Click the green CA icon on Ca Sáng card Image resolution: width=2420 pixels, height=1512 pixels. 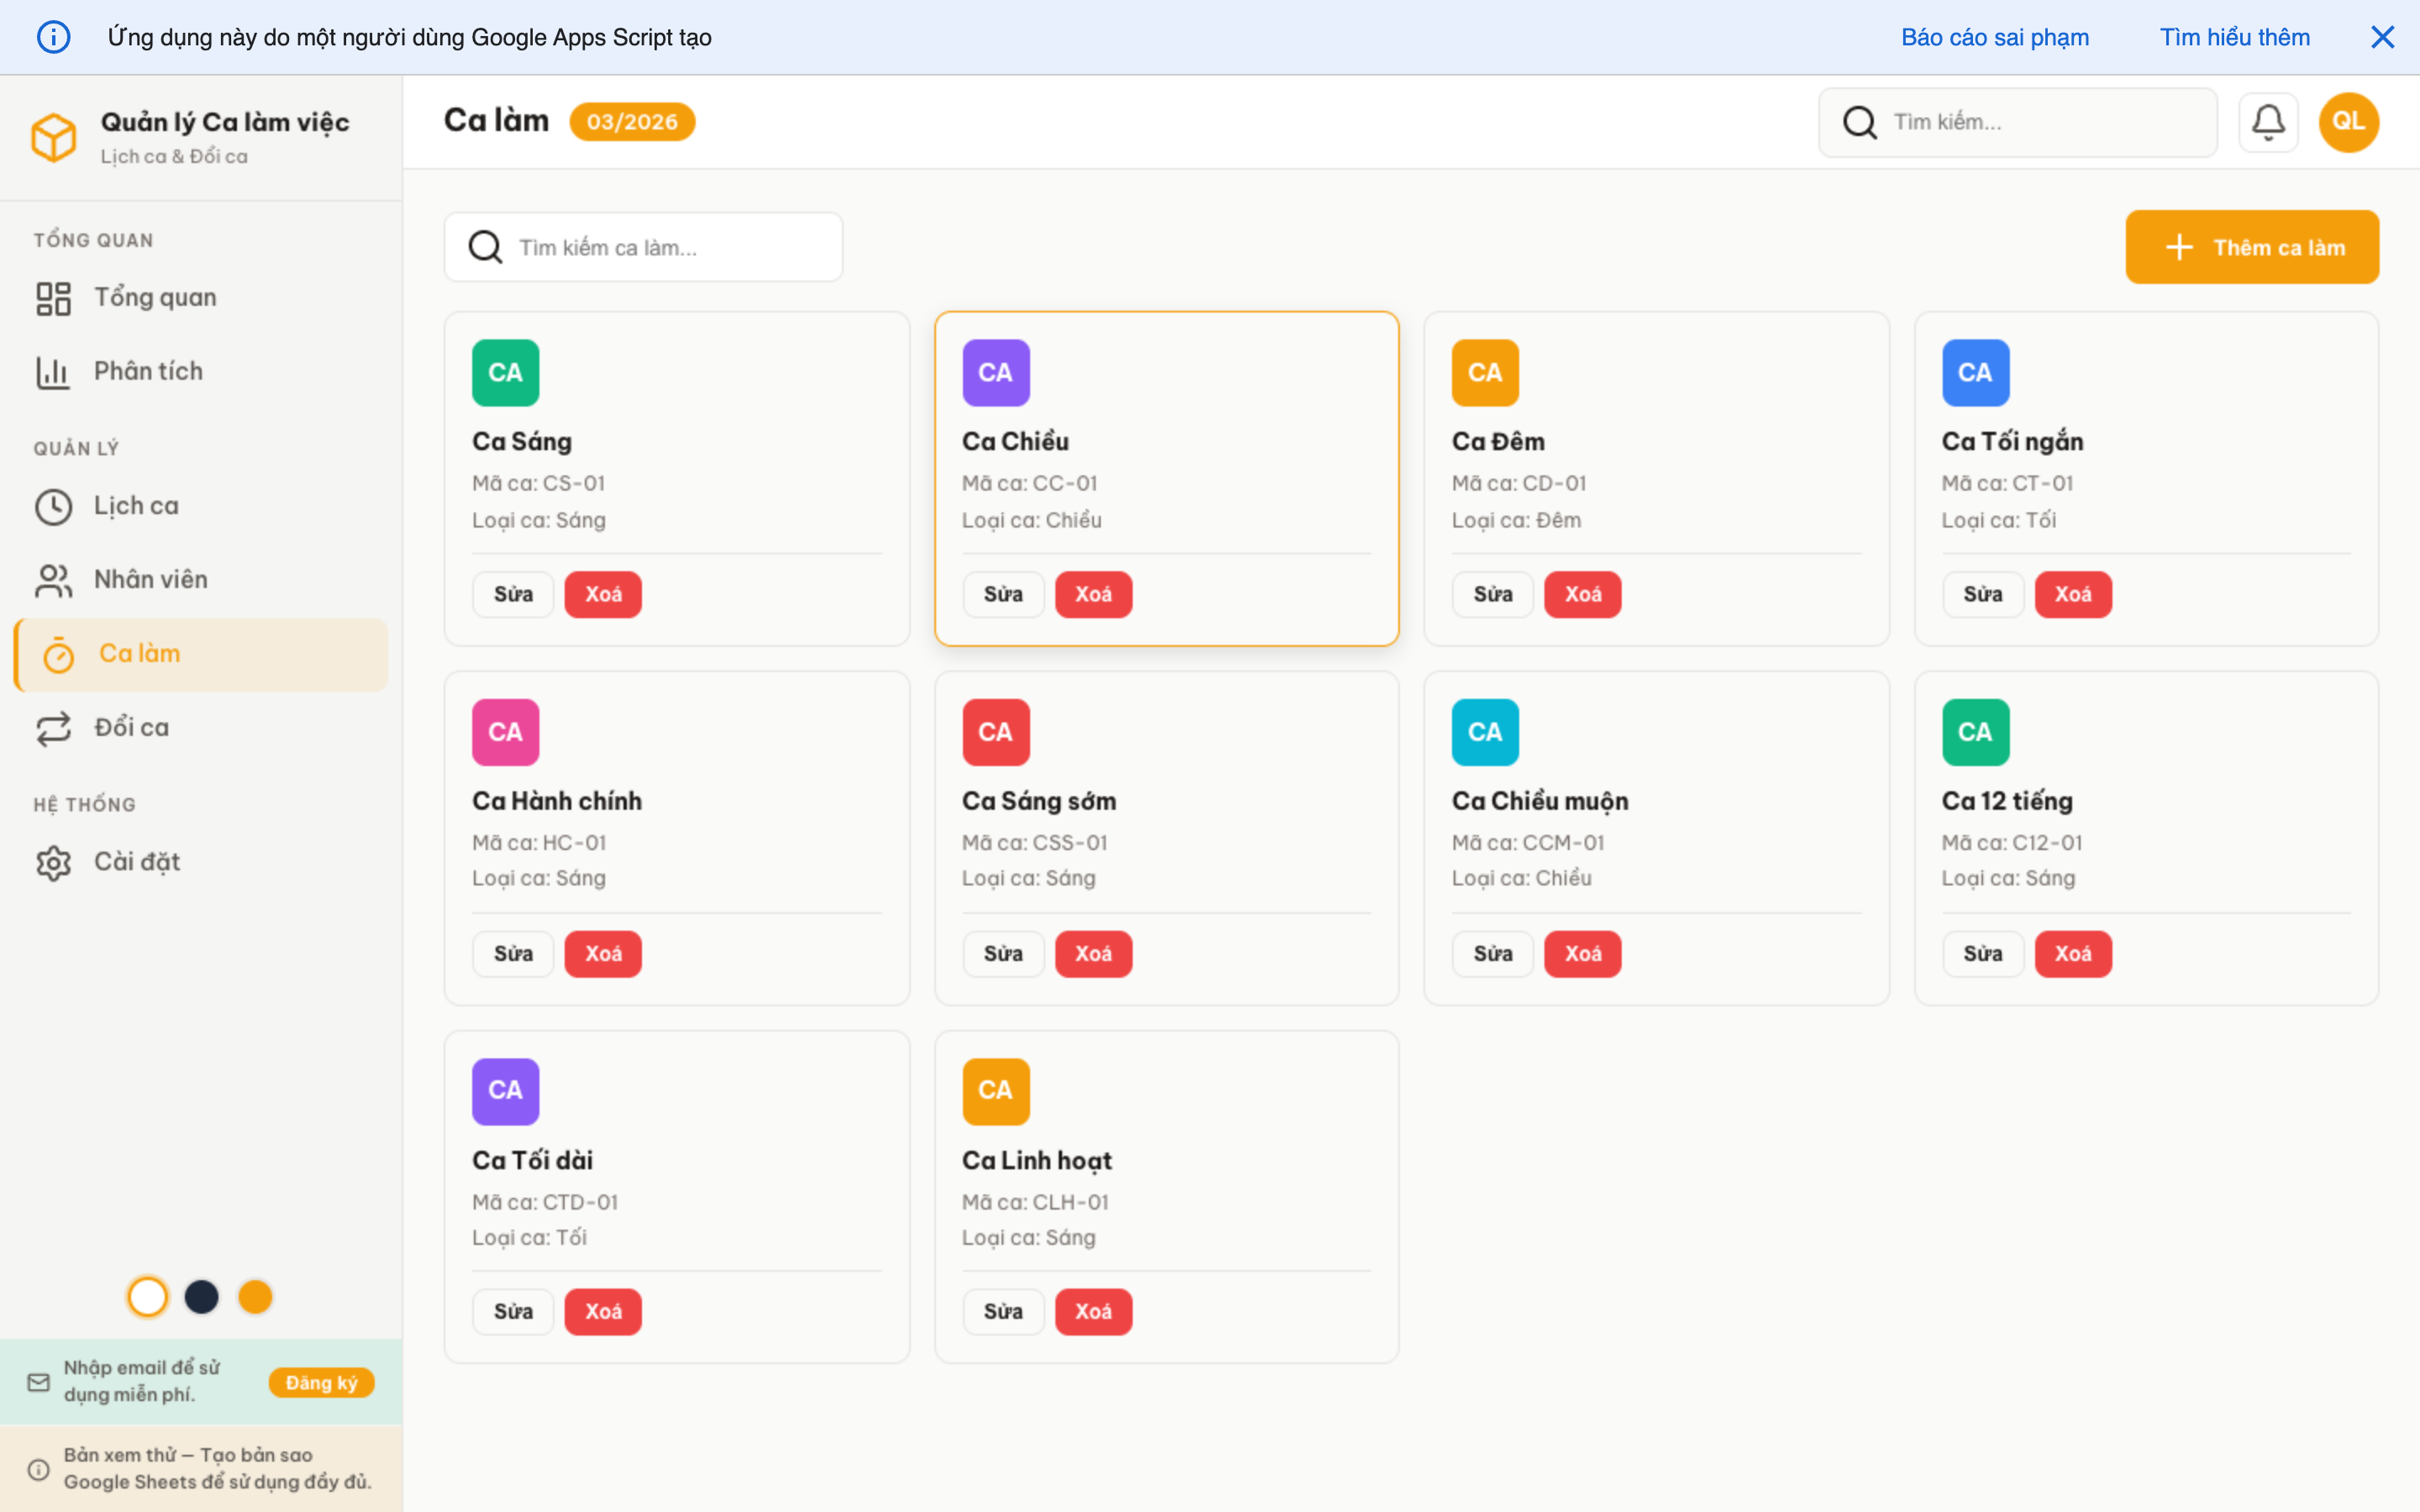pos(505,373)
